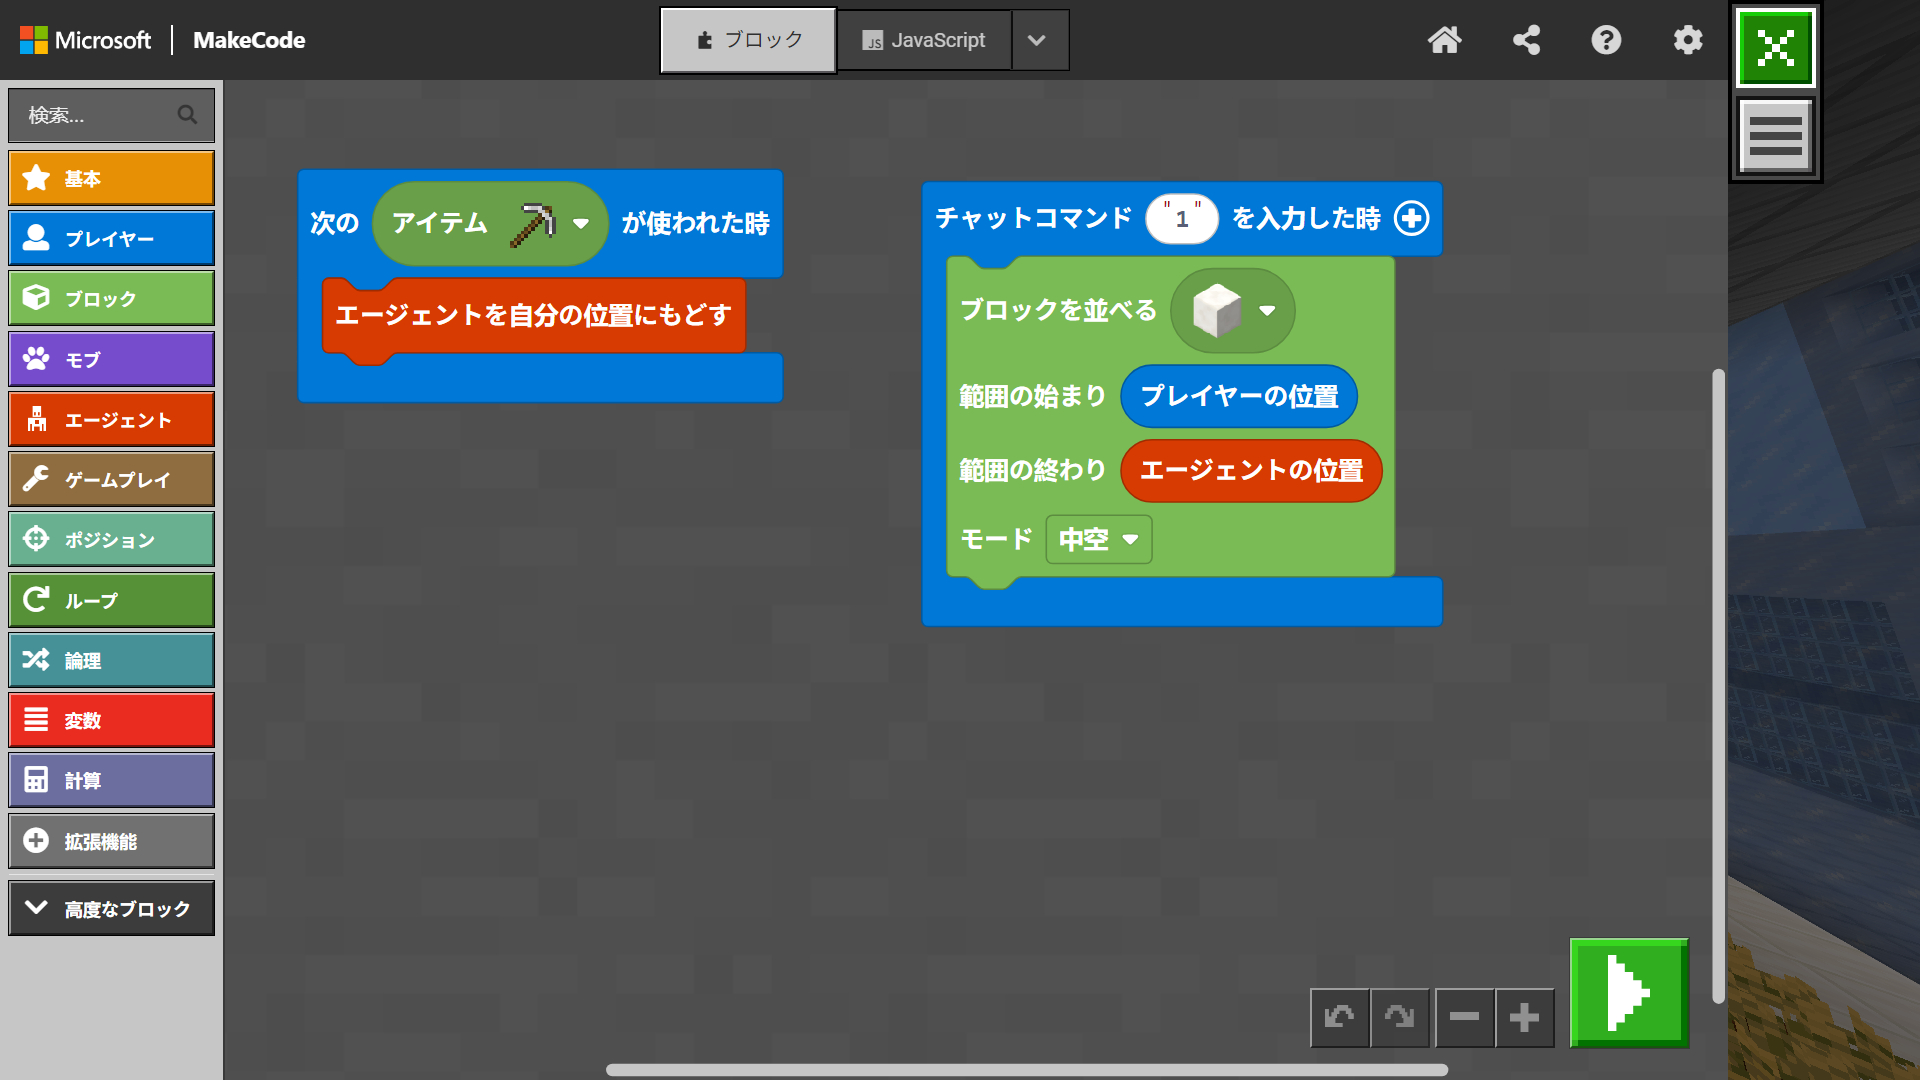Select the エージェントの位置 block
Image resolution: width=1920 pixels, height=1080 pixels.
click(x=1251, y=470)
